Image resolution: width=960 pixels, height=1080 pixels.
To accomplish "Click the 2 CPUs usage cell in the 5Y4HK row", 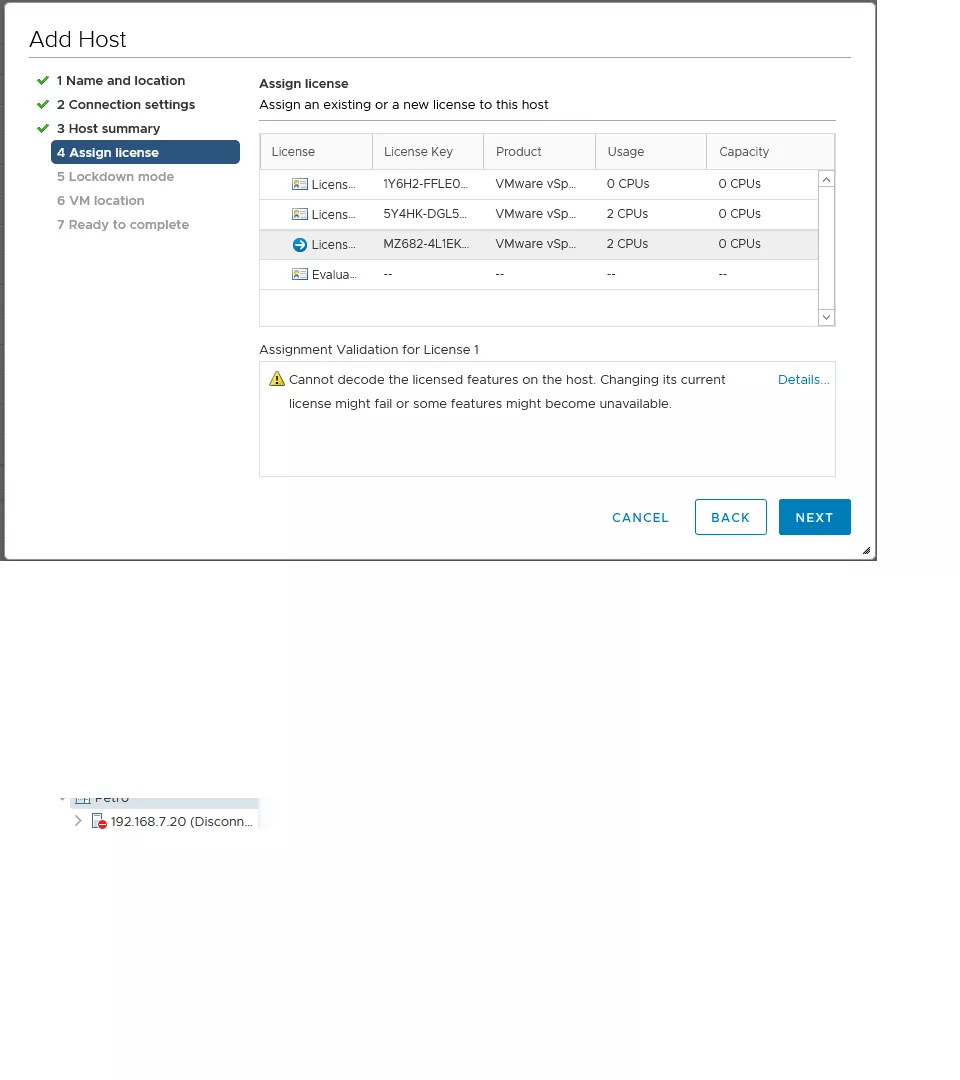I will [627, 214].
